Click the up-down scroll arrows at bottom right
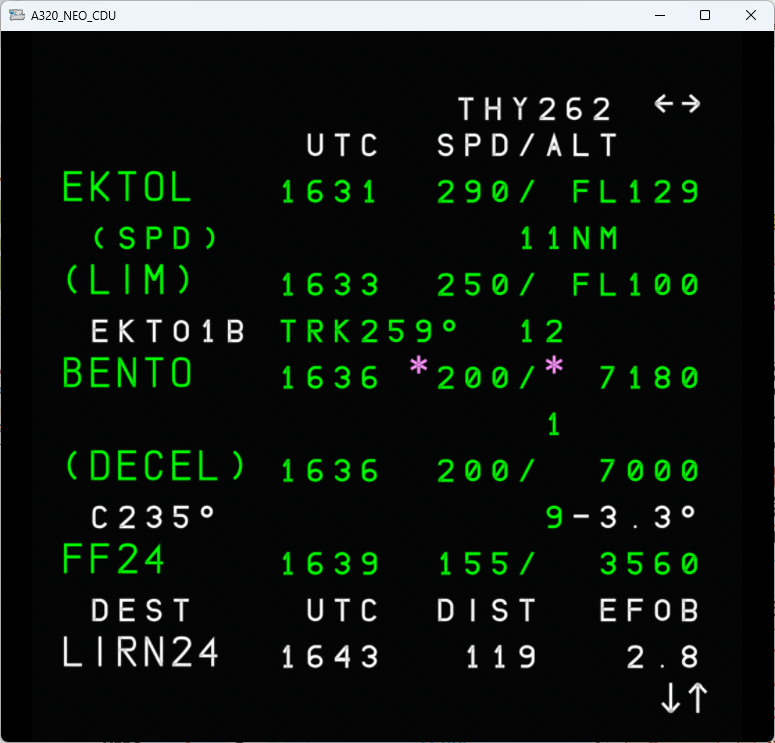 (684, 698)
